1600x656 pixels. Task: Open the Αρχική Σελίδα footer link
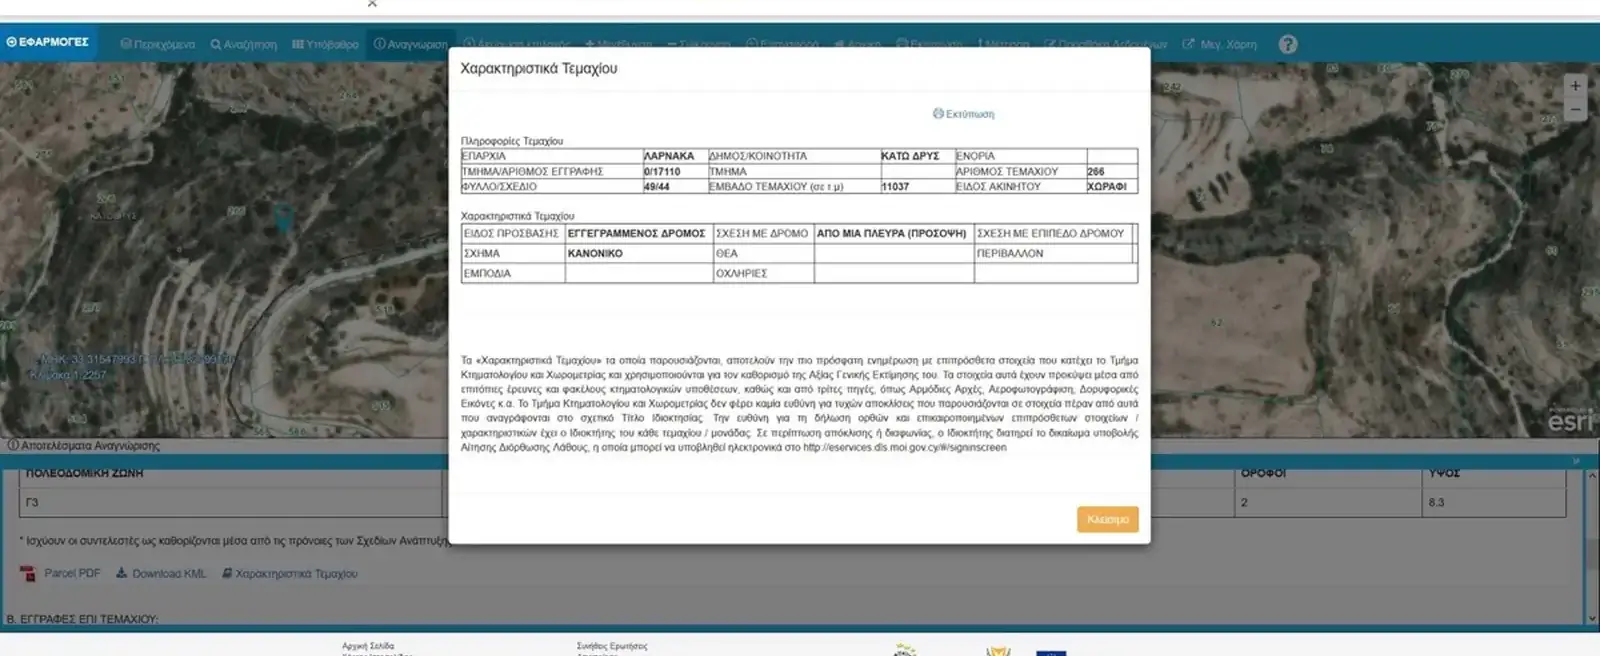[368, 646]
